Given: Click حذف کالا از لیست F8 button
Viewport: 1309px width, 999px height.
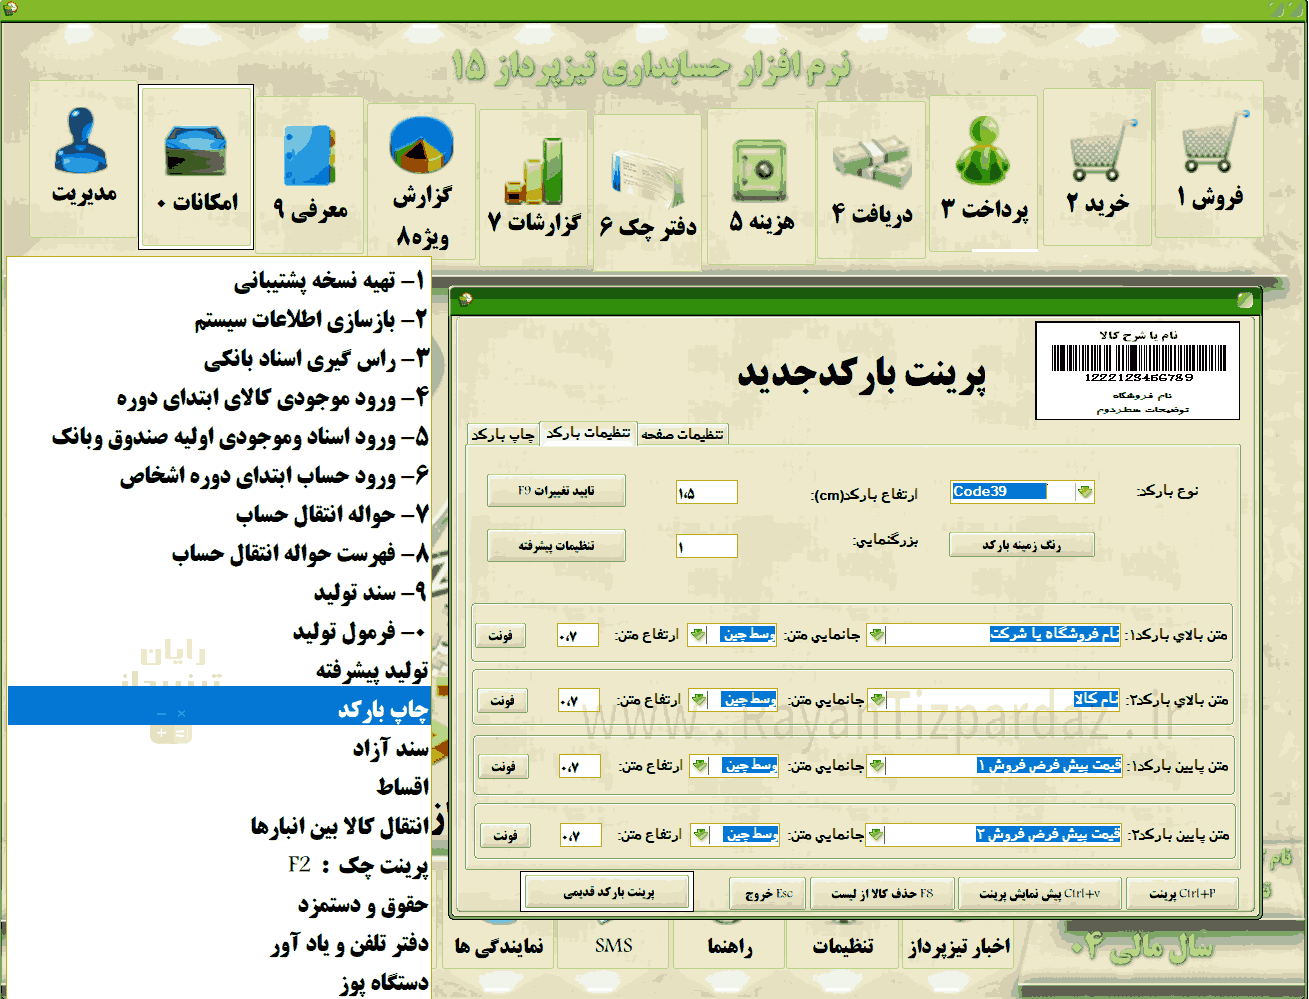Looking at the screenshot, I should pyautogui.click(x=882, y=894).
